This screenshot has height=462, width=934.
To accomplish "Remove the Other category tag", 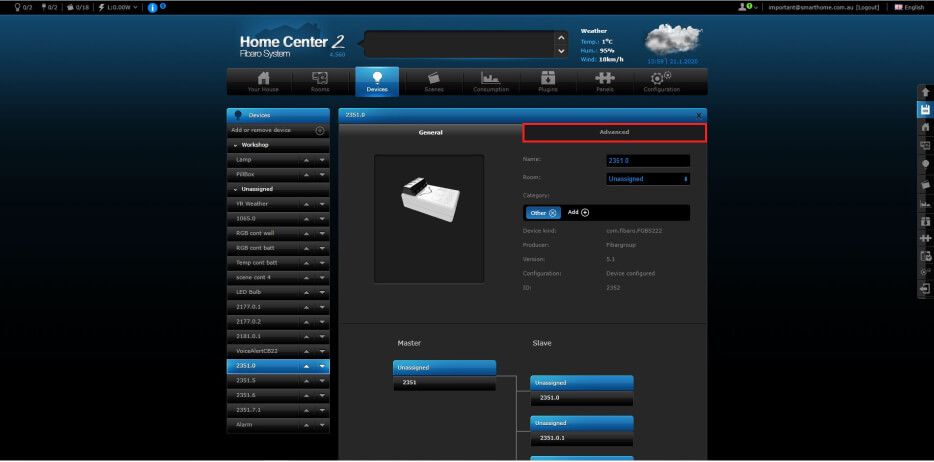I will pos(552,213).
